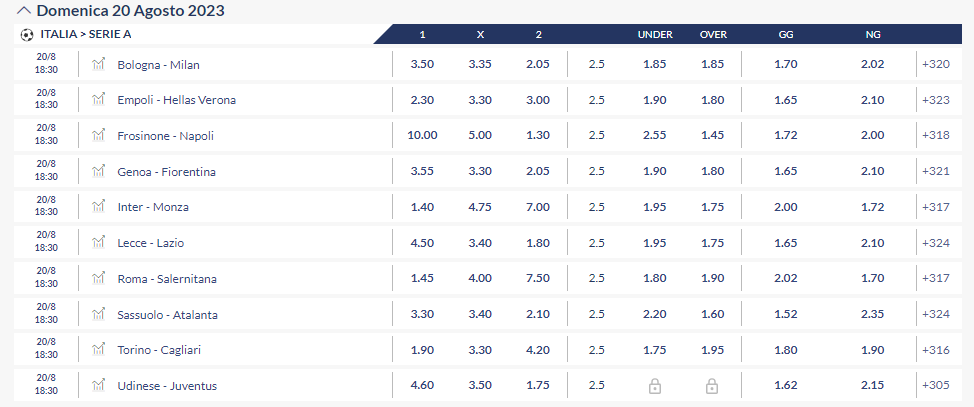Screen dimensions: 974x407
Task: Click the locked Under odds for Udinese - Juventus
Action: click(x=655, y=386)
